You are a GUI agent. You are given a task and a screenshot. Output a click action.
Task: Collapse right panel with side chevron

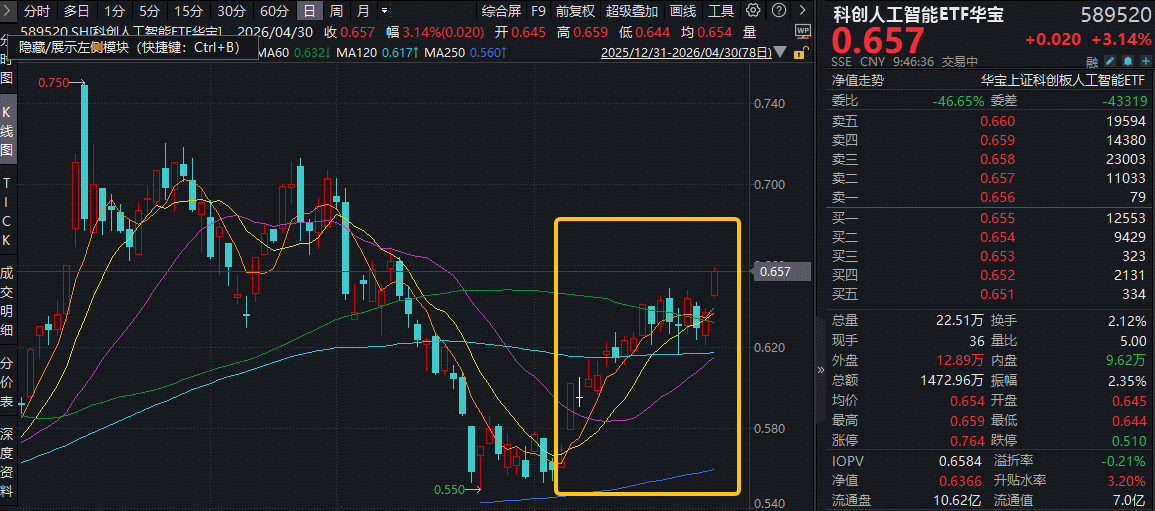click(821, 366)
